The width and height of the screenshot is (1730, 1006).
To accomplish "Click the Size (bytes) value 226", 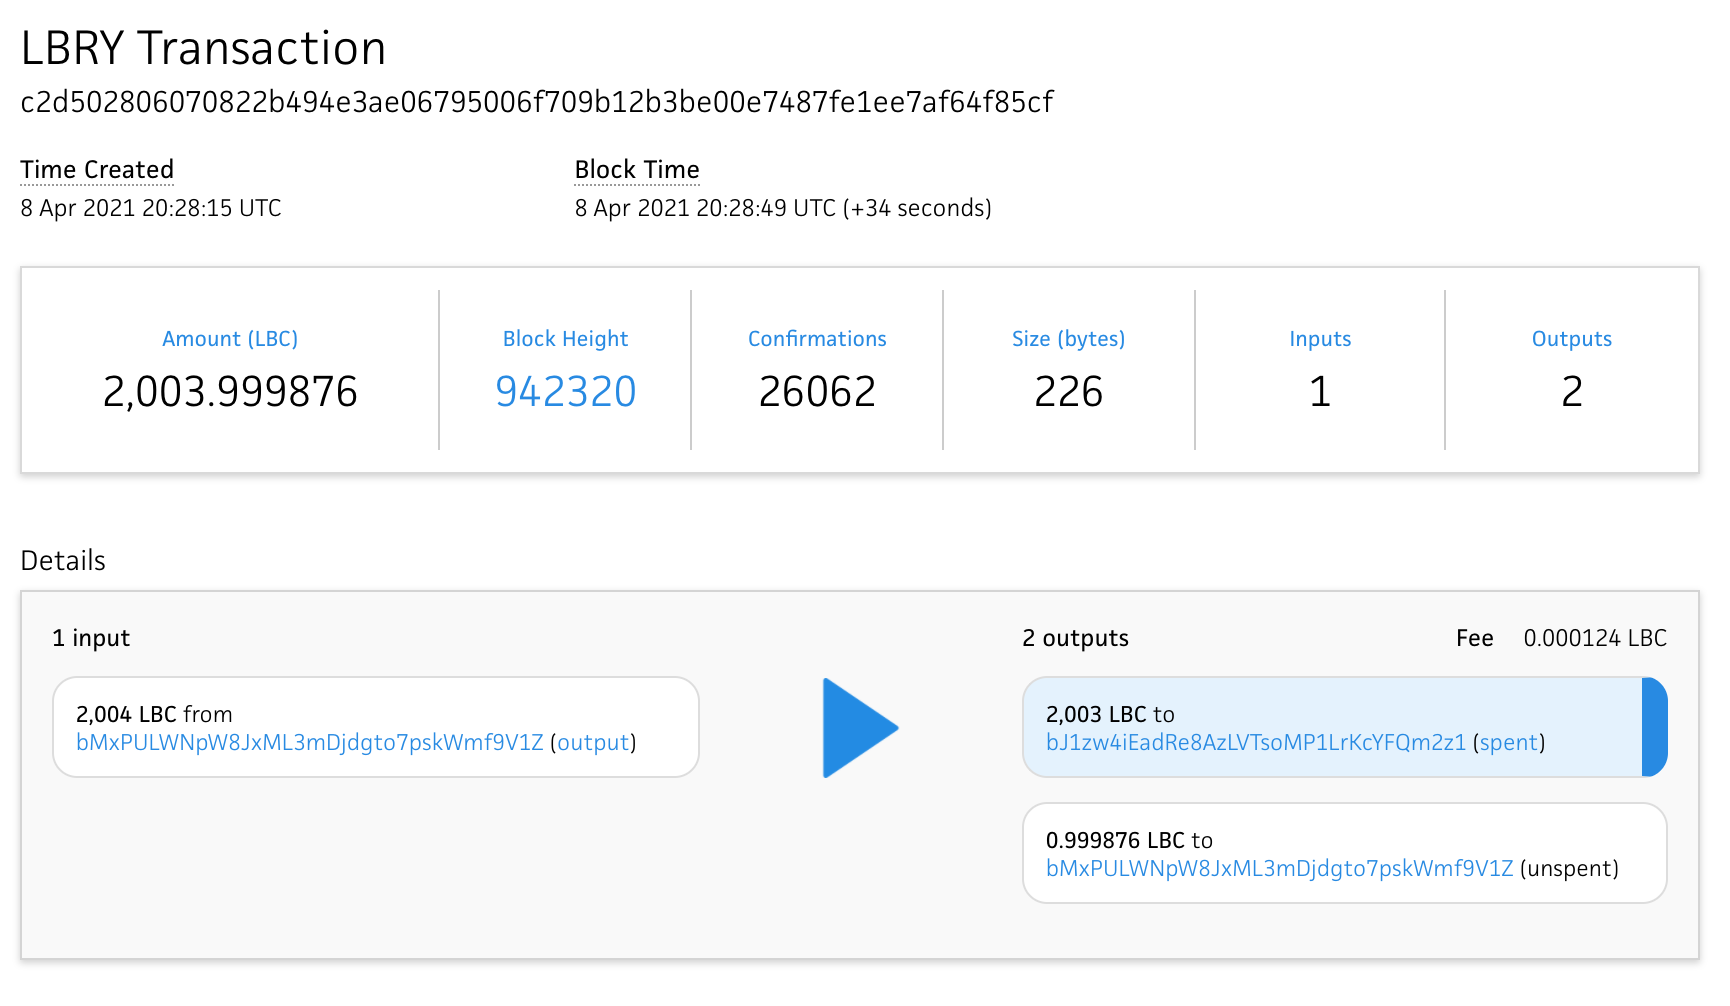I will tap(1069, 391).
